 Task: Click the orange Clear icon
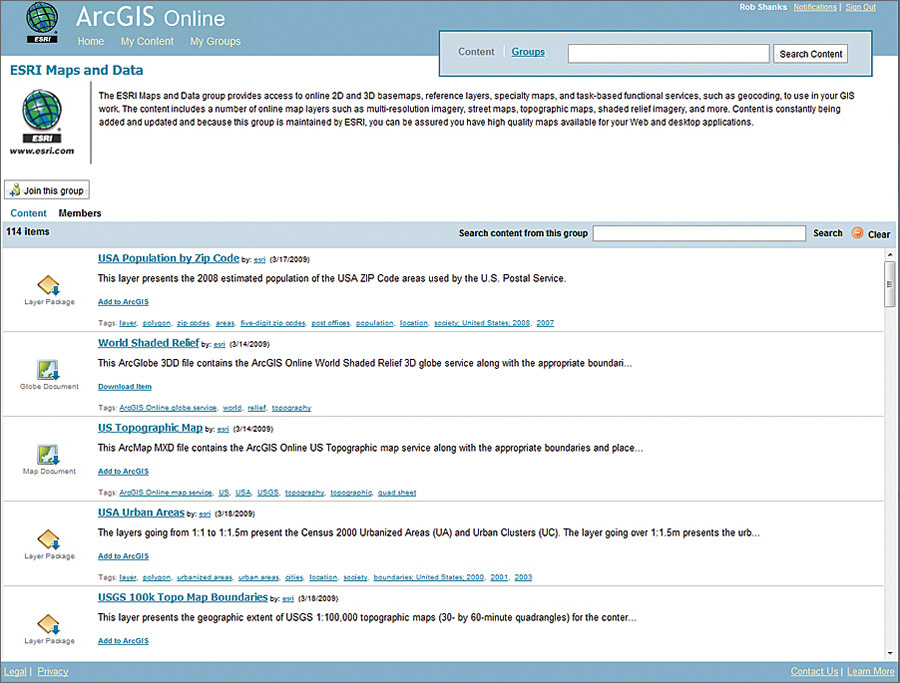pyautogui.click(x=857, y=232)
